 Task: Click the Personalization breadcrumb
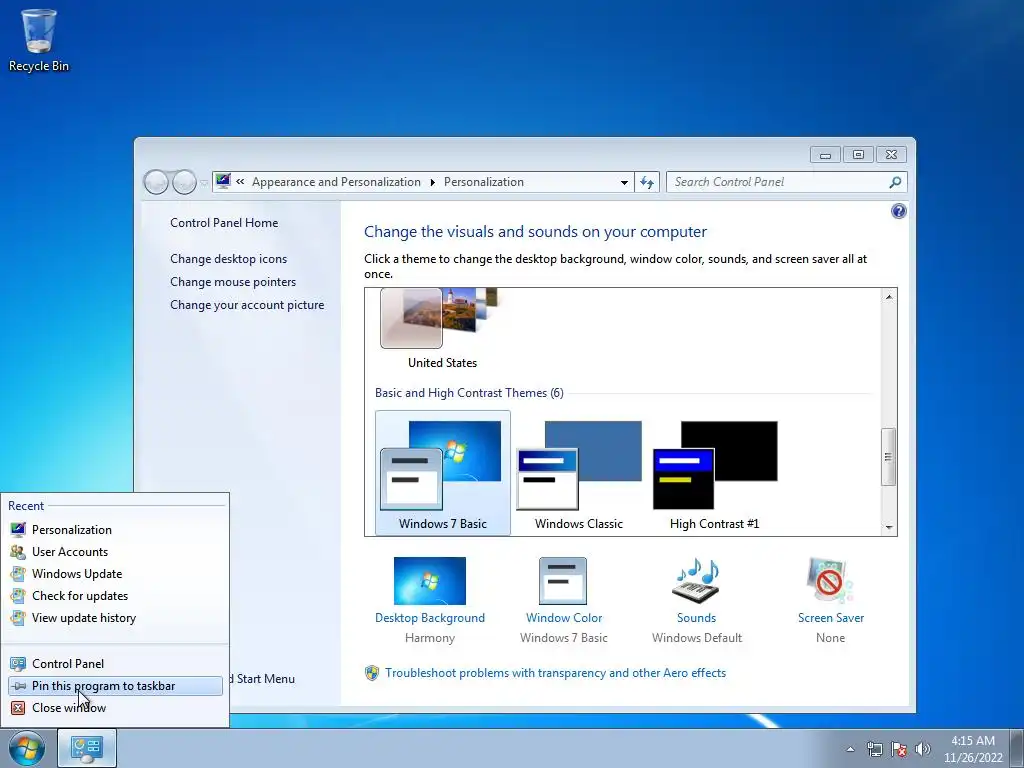pos(484,182)
